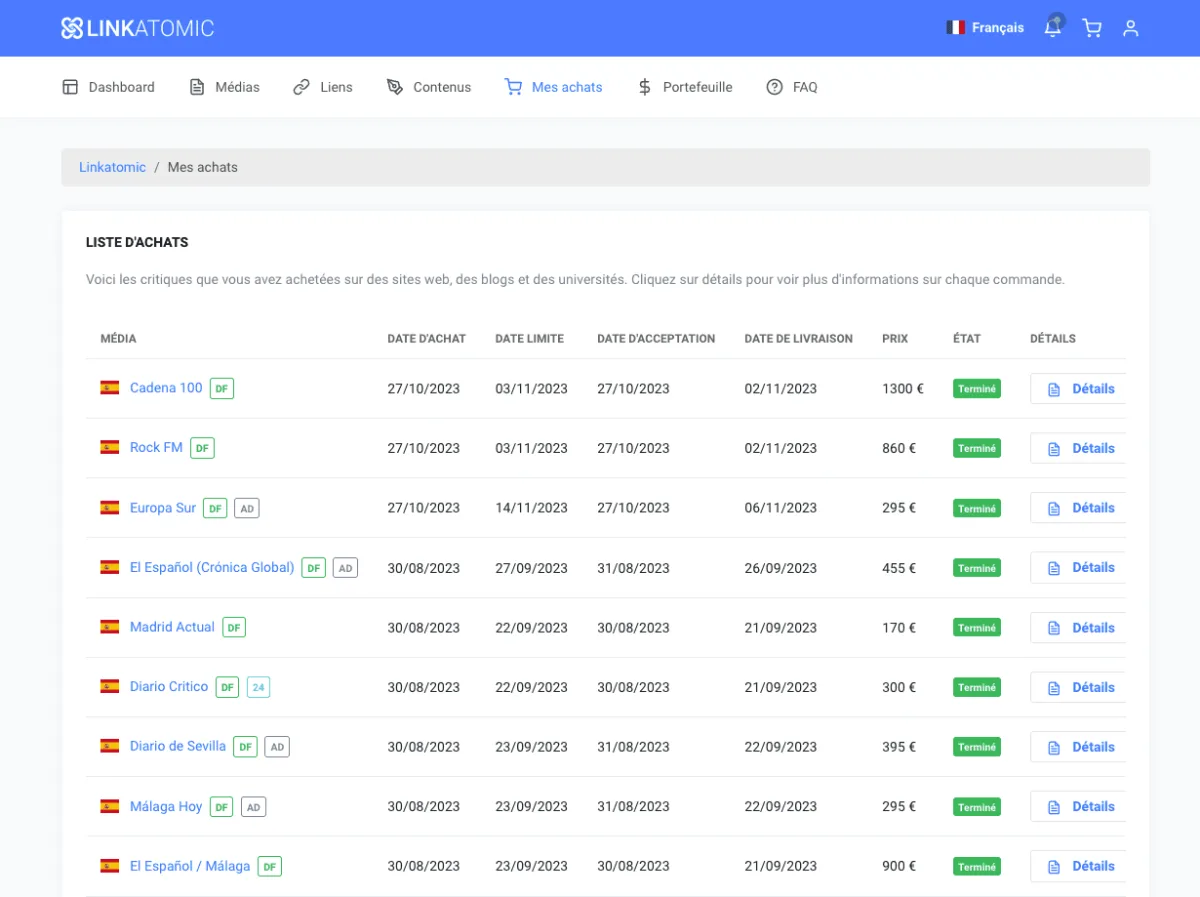
Task: Click the DF badge next to Cadena 100
Action: pyautogui.click(x=222, y=389)
